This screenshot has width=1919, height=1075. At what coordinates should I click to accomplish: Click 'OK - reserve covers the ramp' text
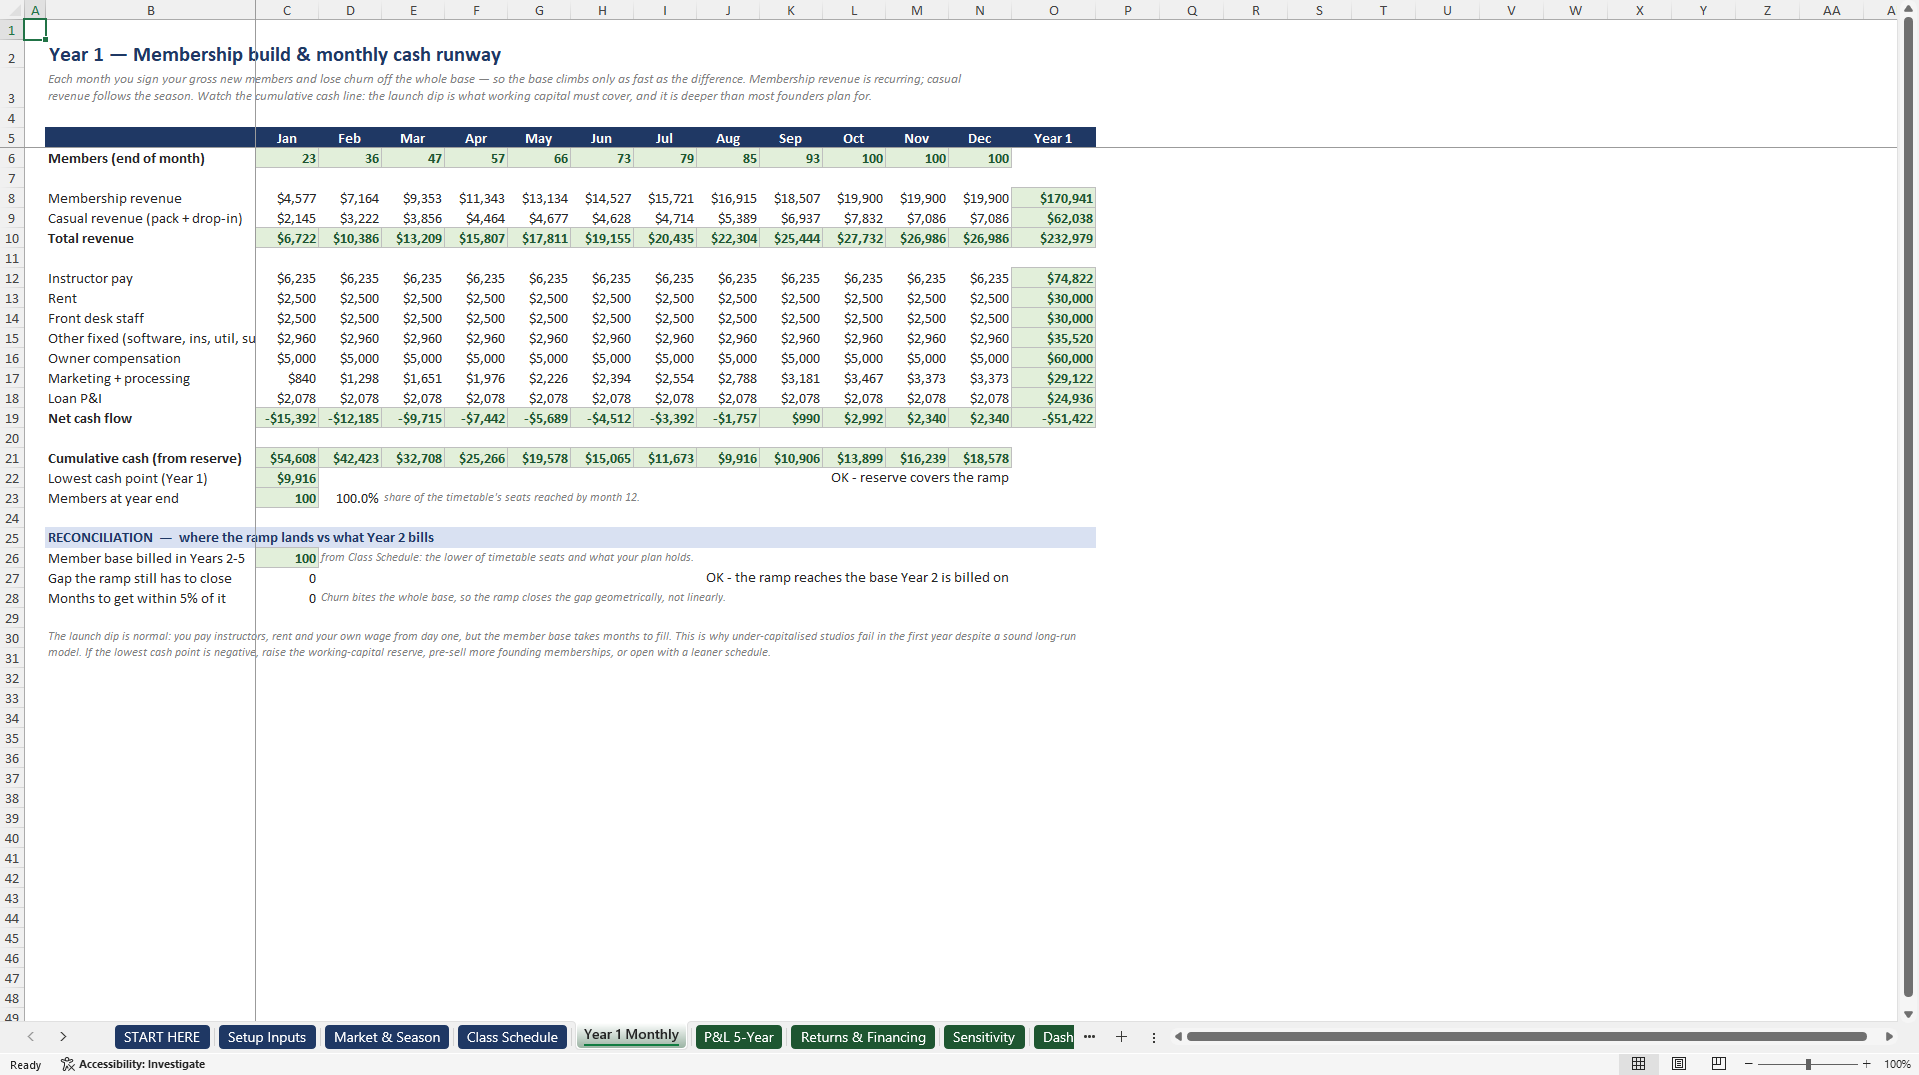tap(919, 478)
